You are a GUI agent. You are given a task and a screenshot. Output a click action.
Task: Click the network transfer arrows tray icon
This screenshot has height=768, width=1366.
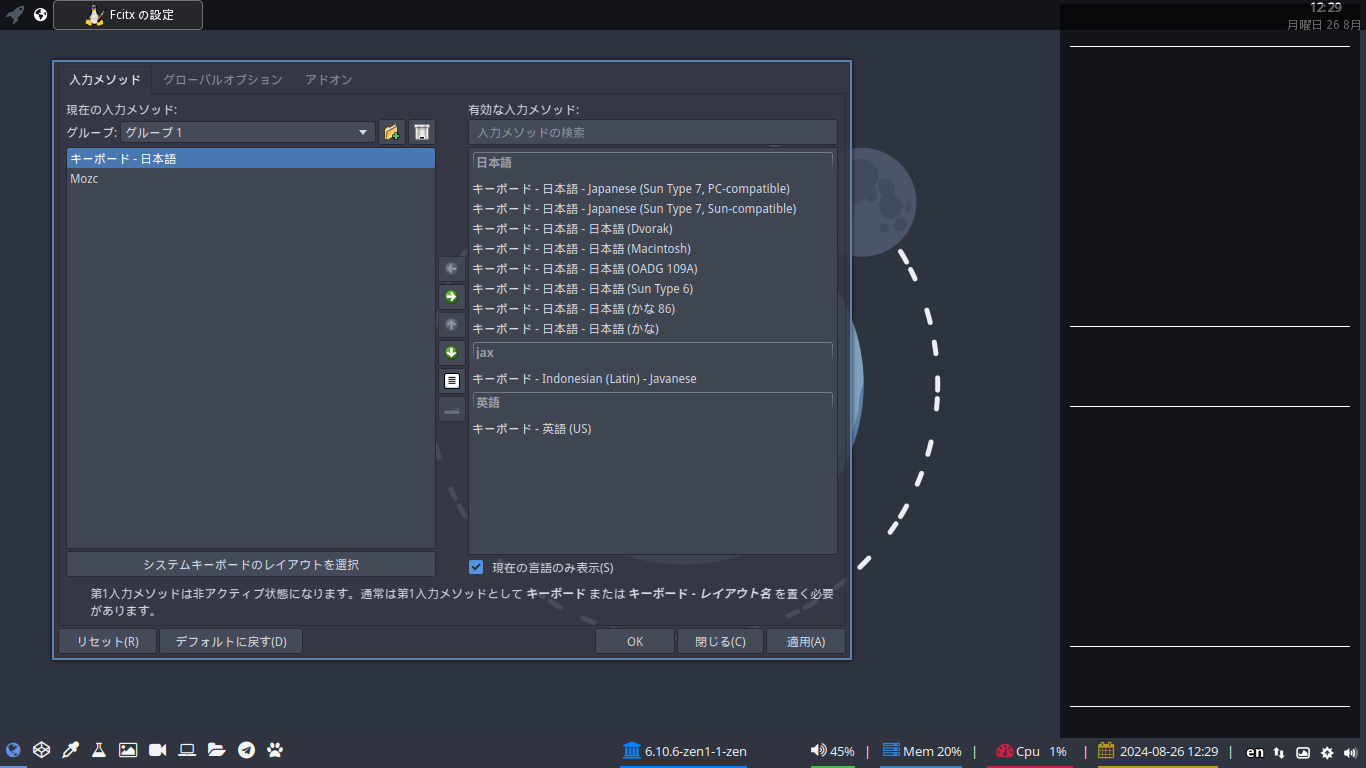[1279, 752]
